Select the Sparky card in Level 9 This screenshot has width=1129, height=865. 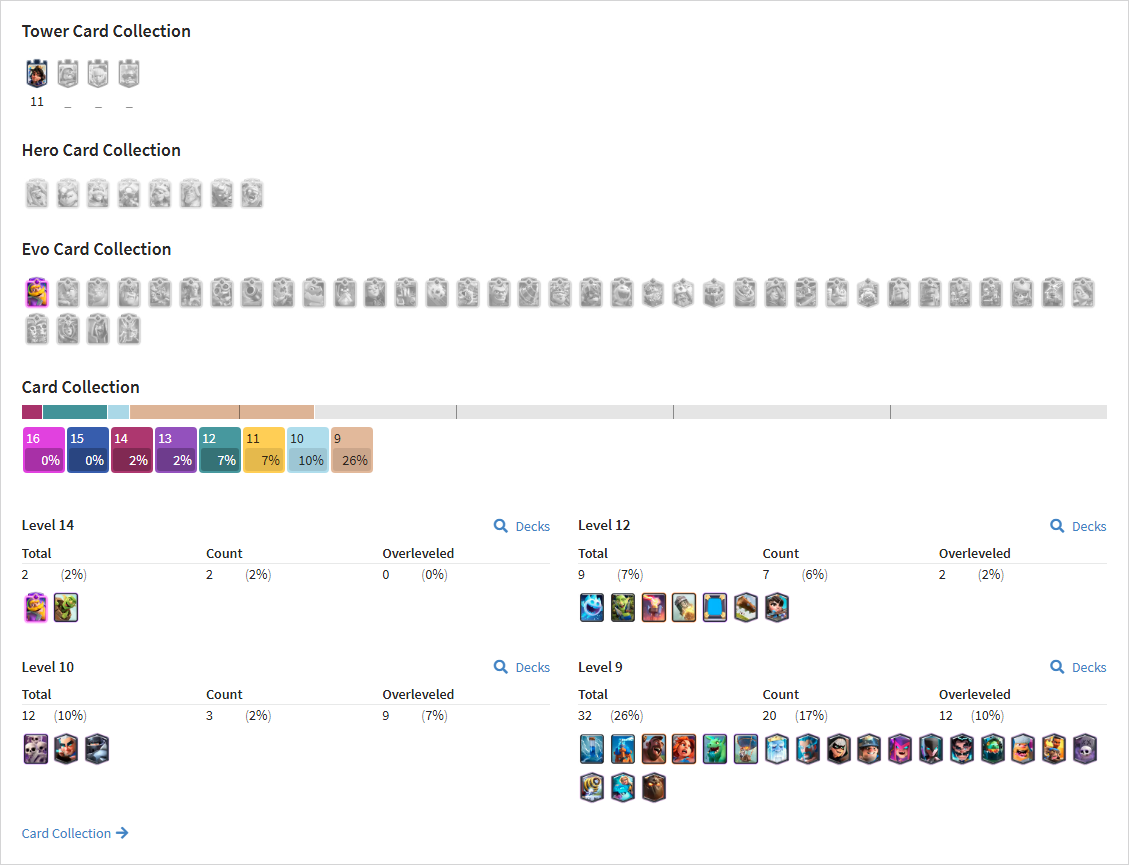pyautogui.click(x=592, y=787)
